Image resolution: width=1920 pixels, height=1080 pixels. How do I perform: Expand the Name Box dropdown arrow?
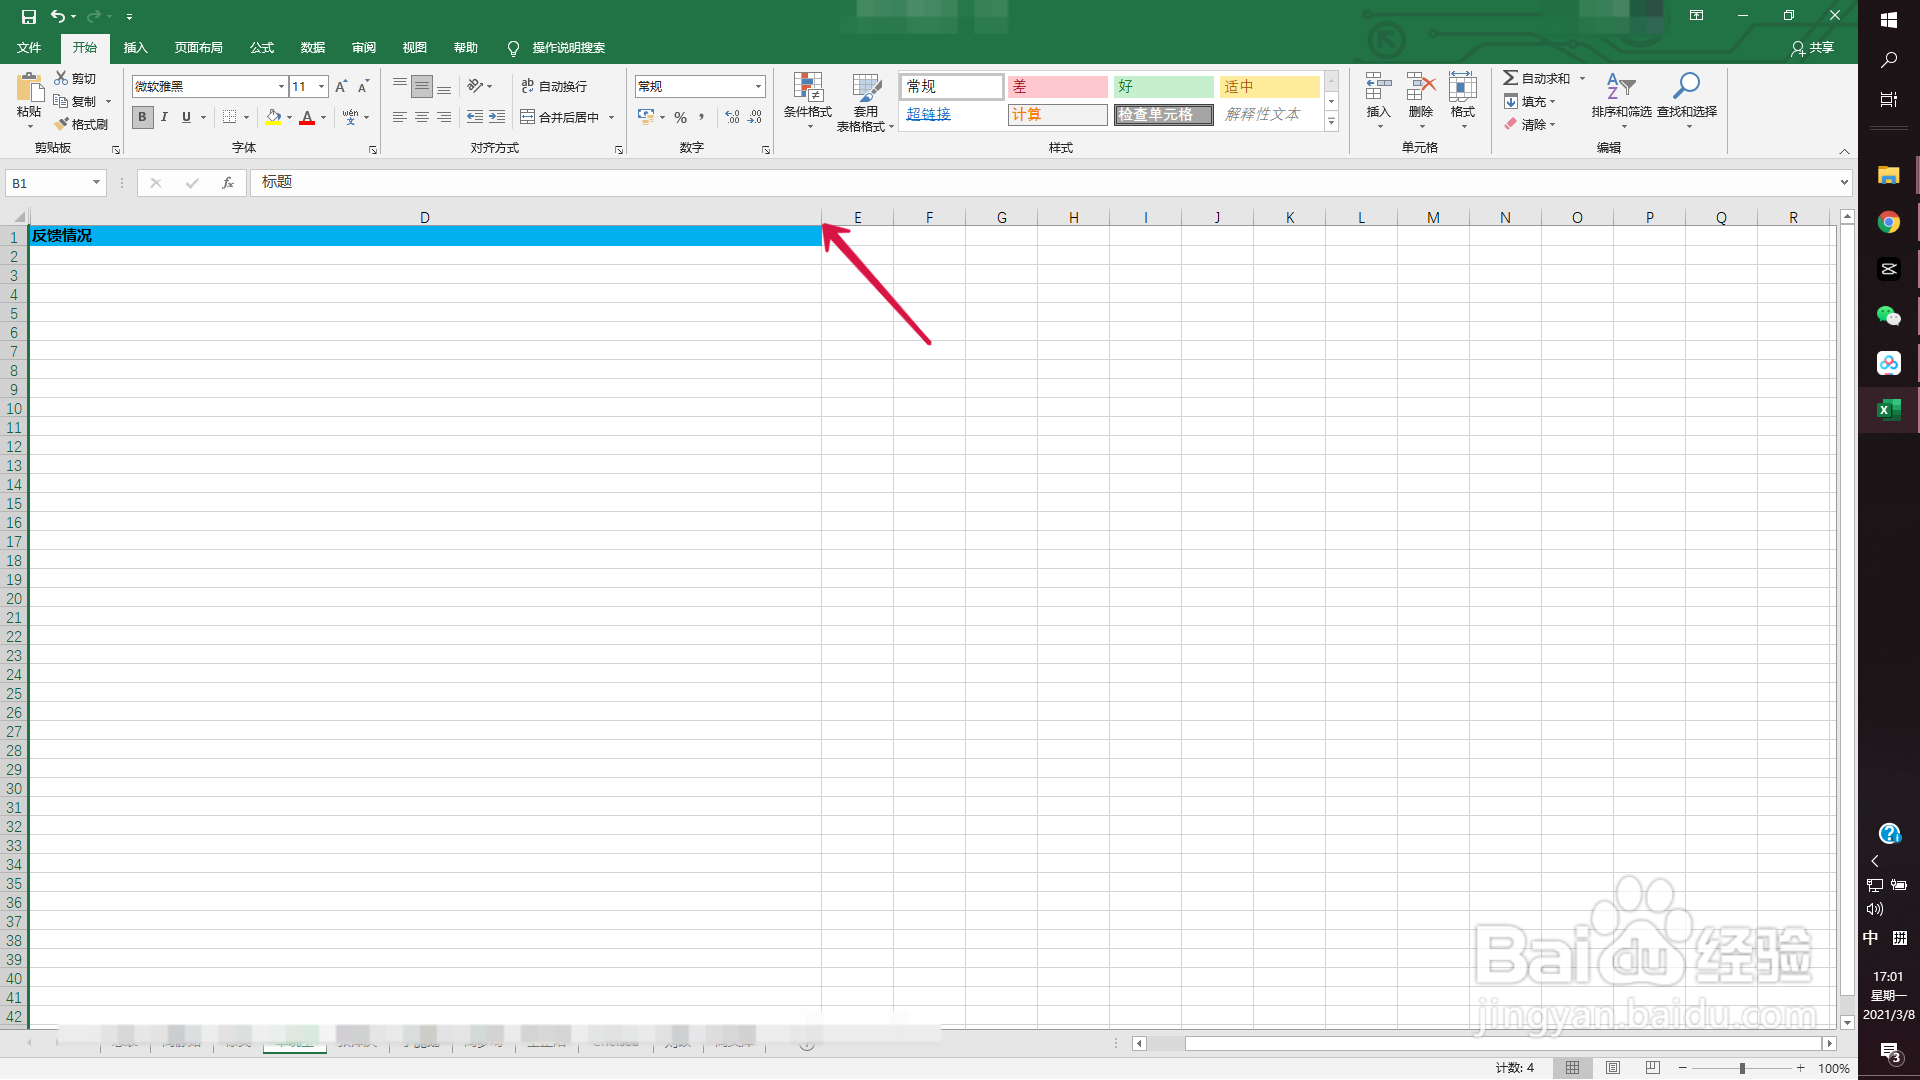[x=96, y=183]
